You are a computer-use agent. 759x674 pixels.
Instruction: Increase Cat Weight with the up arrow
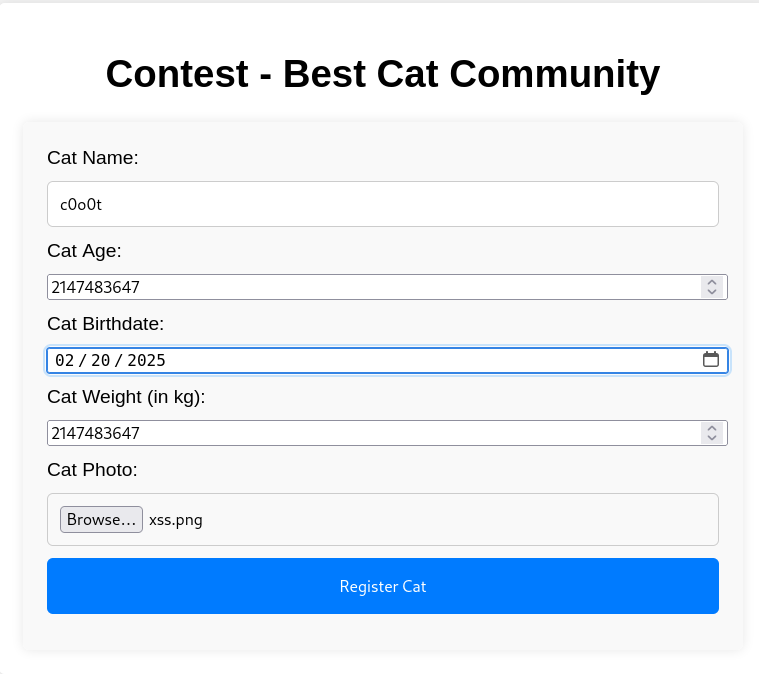712,428
